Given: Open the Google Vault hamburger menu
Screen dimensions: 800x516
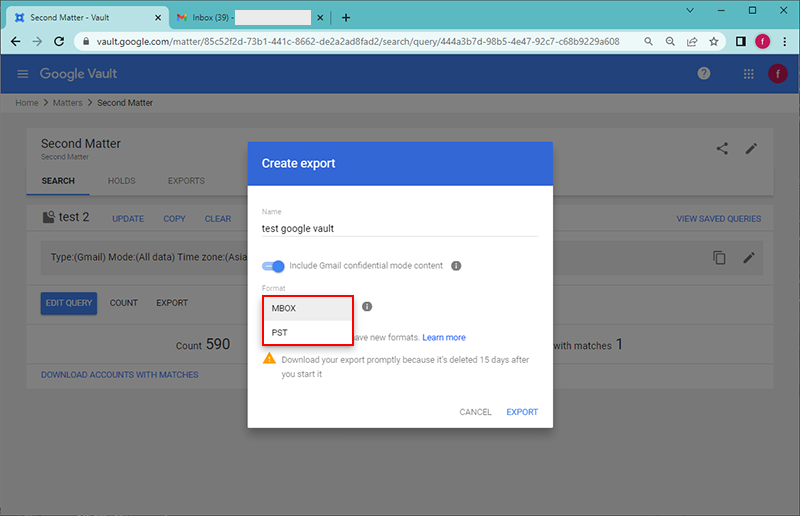Looking at the screenshot, I should tap(23, 74).
